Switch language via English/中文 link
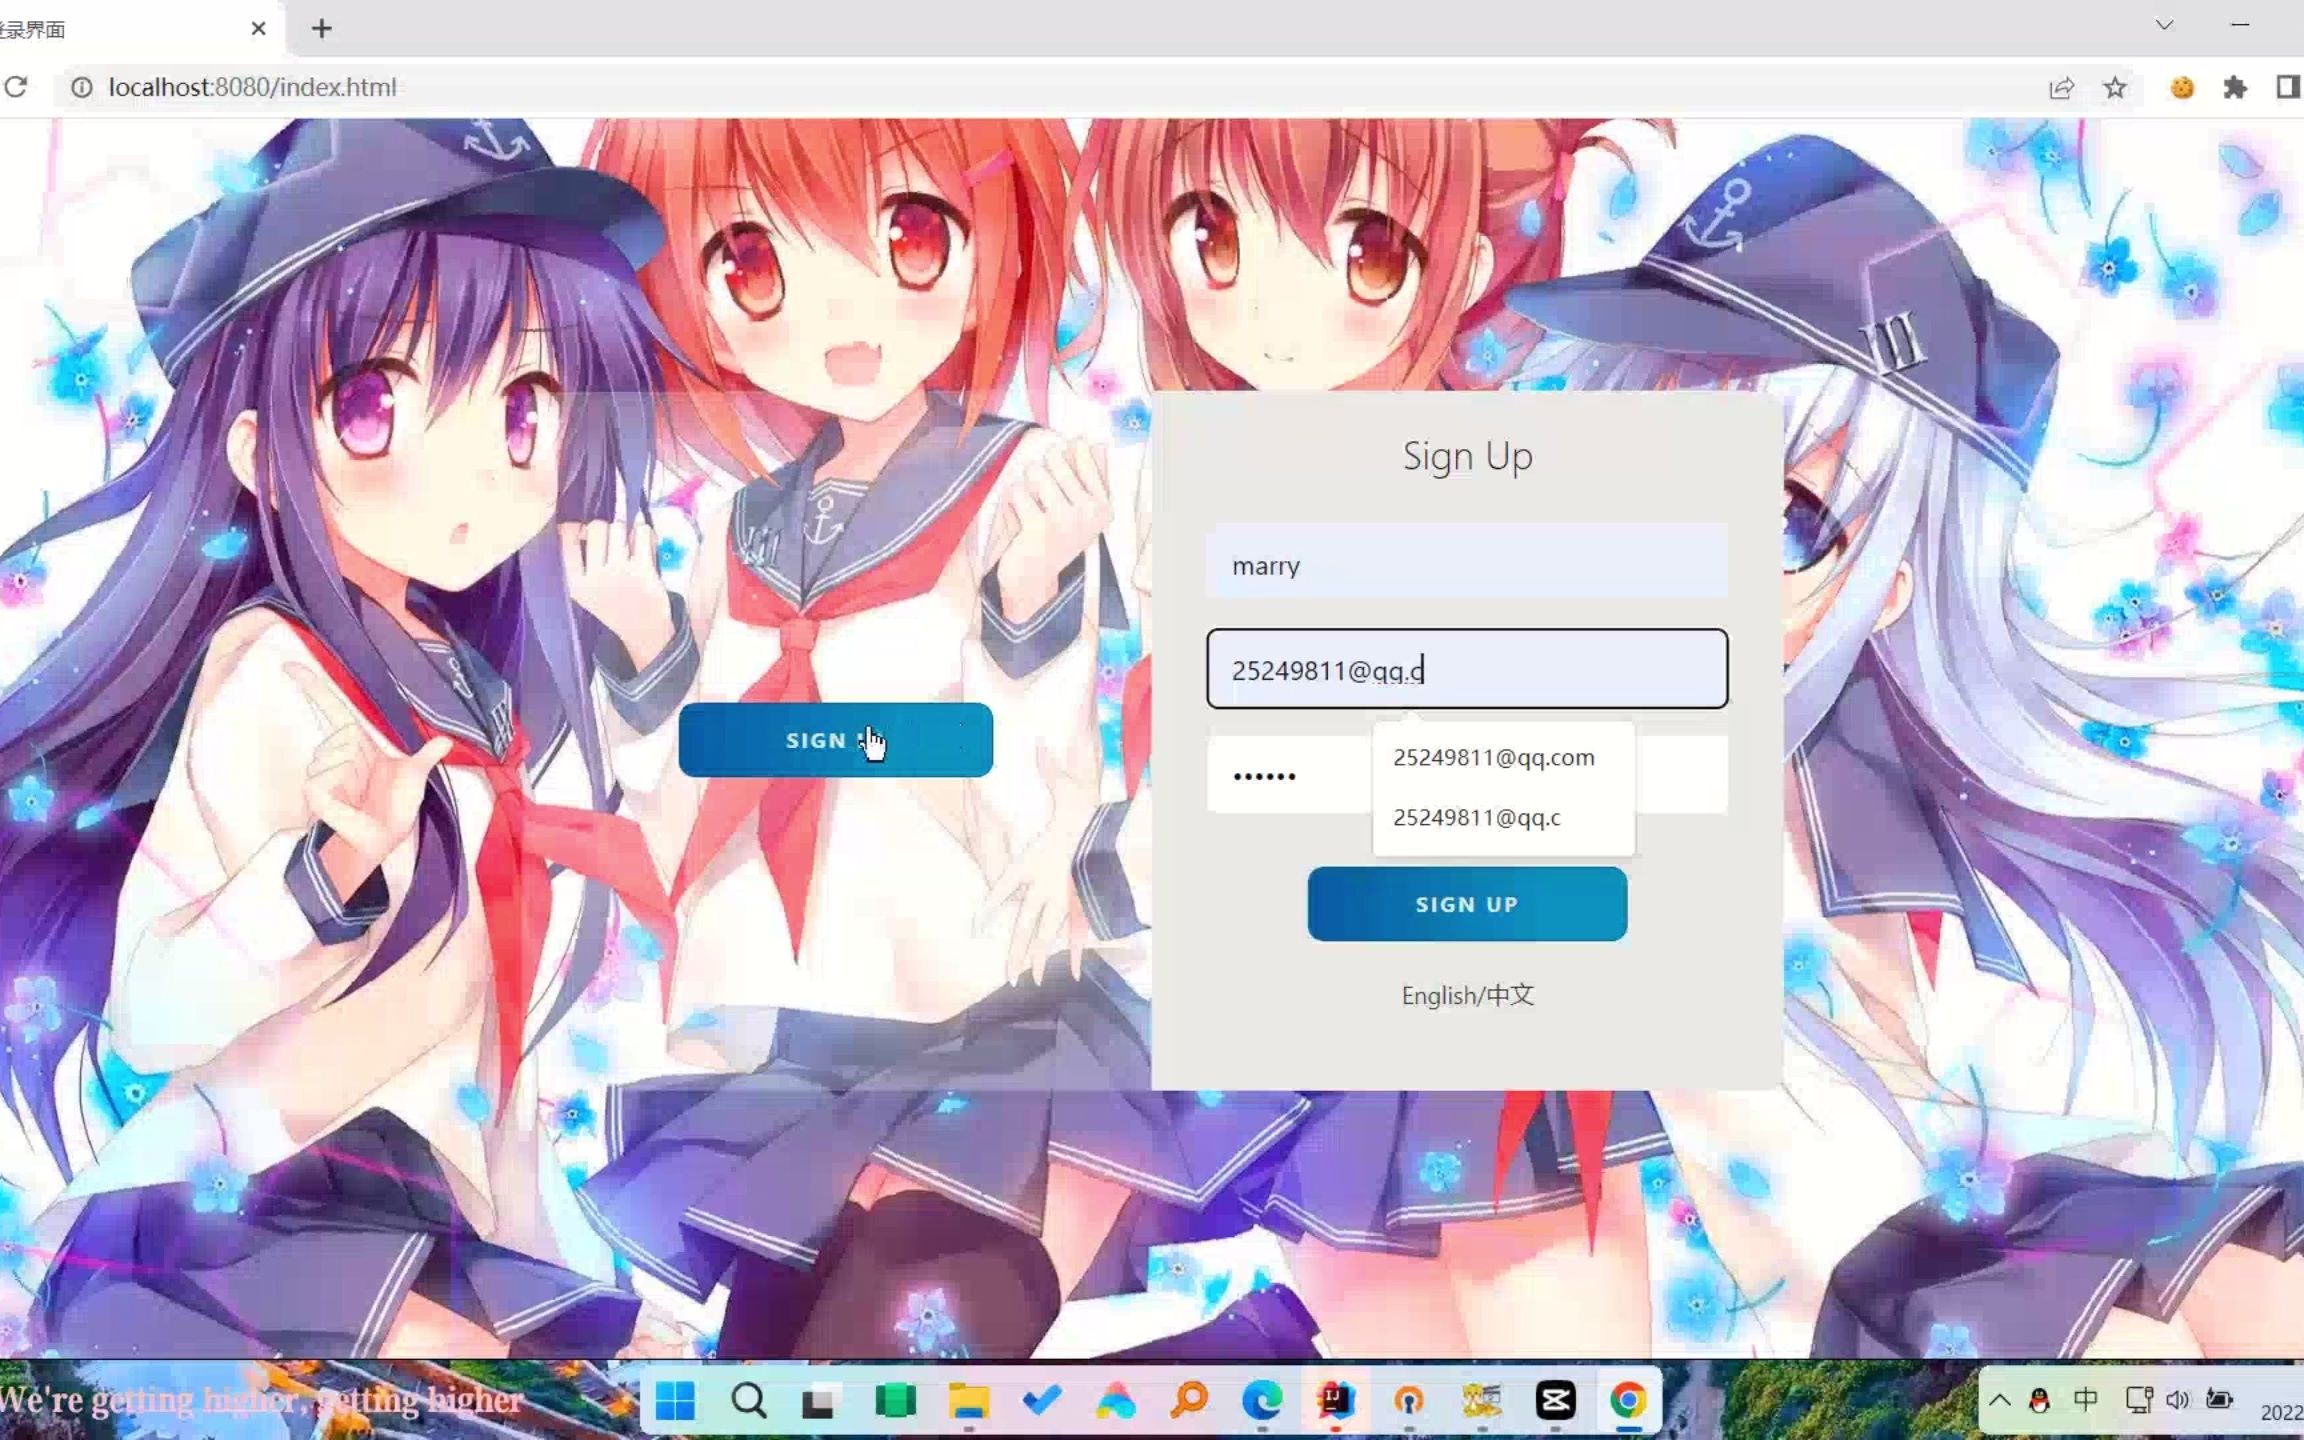This screenshot has width=2304, height=1440. (1467, 995)
